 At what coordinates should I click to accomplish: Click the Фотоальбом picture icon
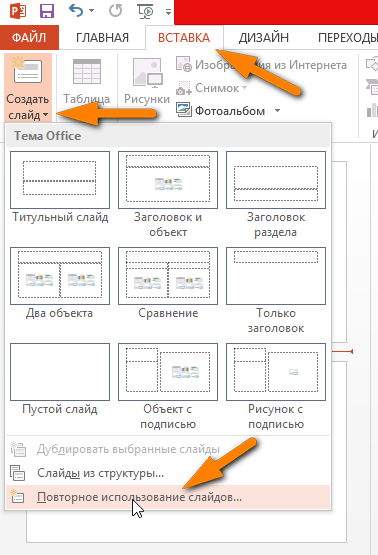184,110
